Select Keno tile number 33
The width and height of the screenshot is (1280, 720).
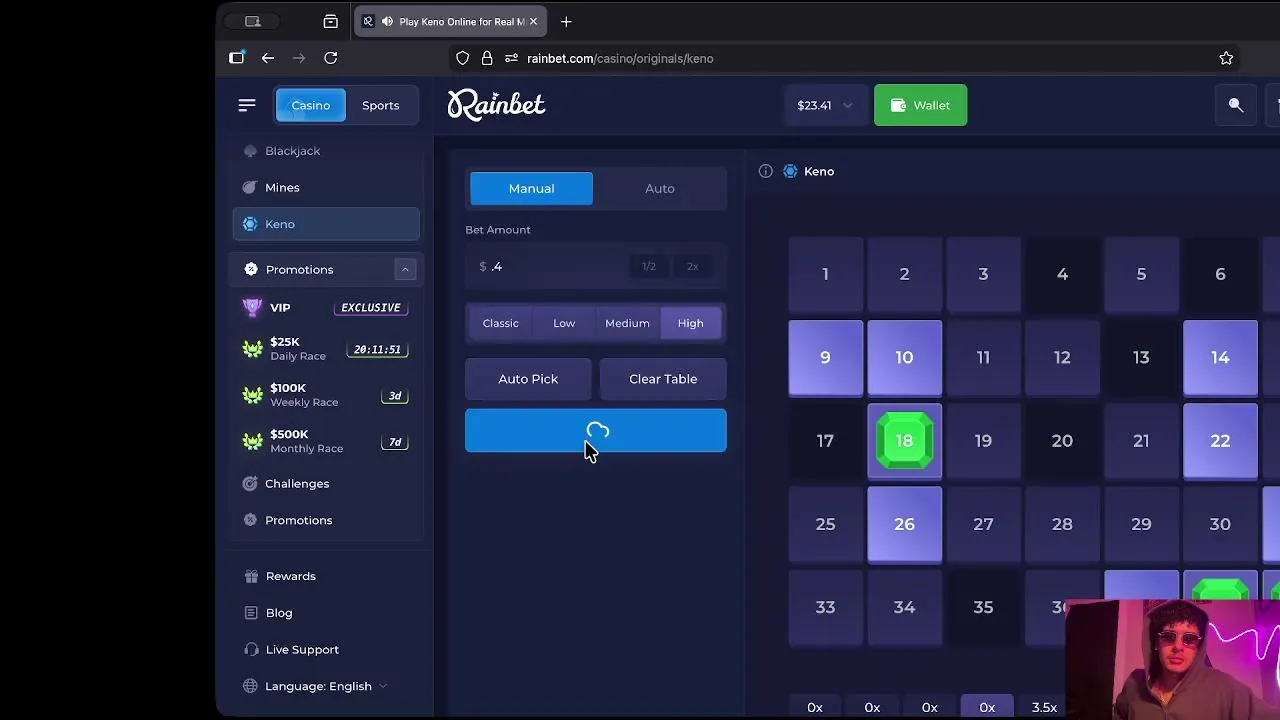click(825, 607)
